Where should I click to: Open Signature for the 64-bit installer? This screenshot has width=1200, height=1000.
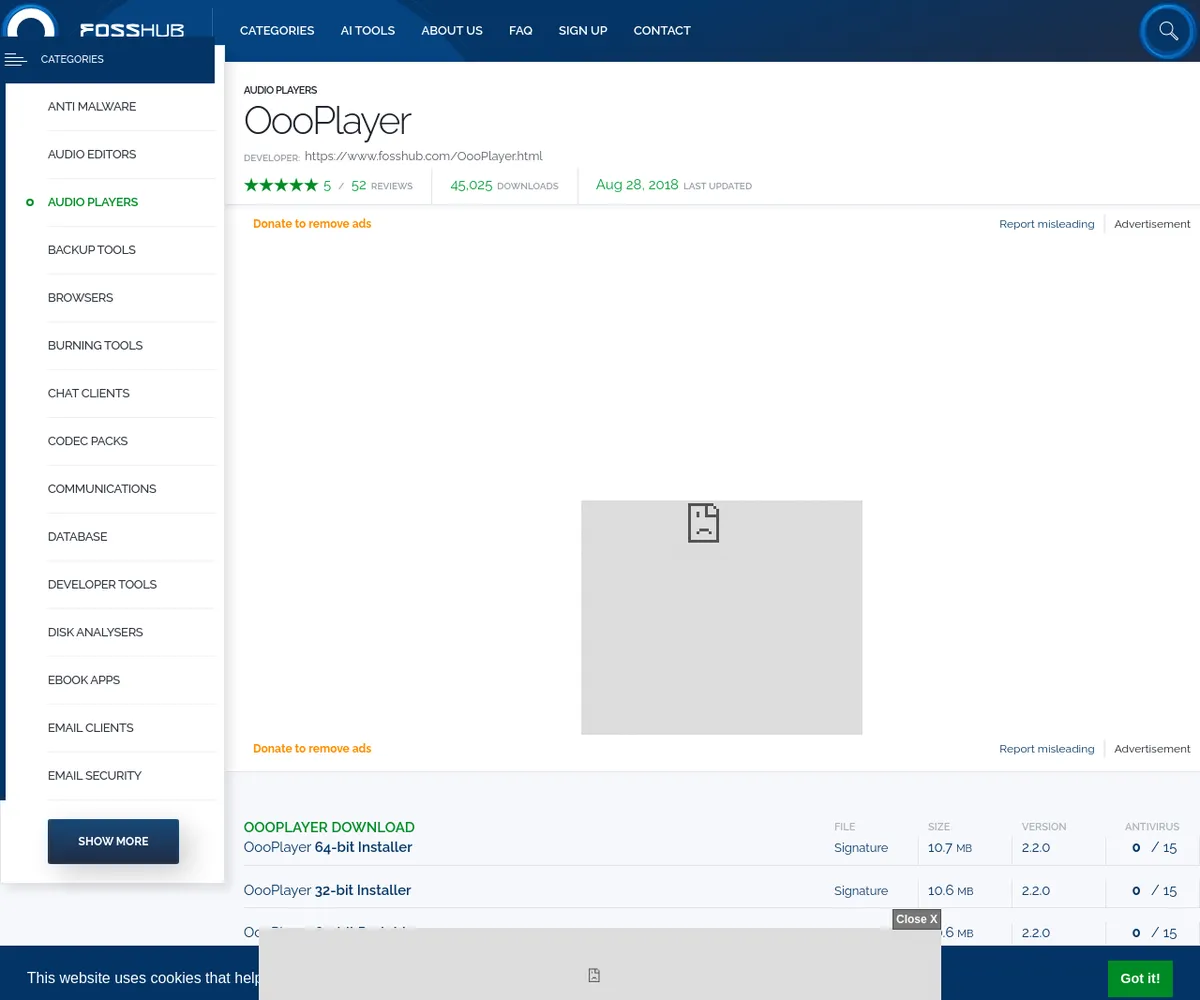[x=860, y=848]
